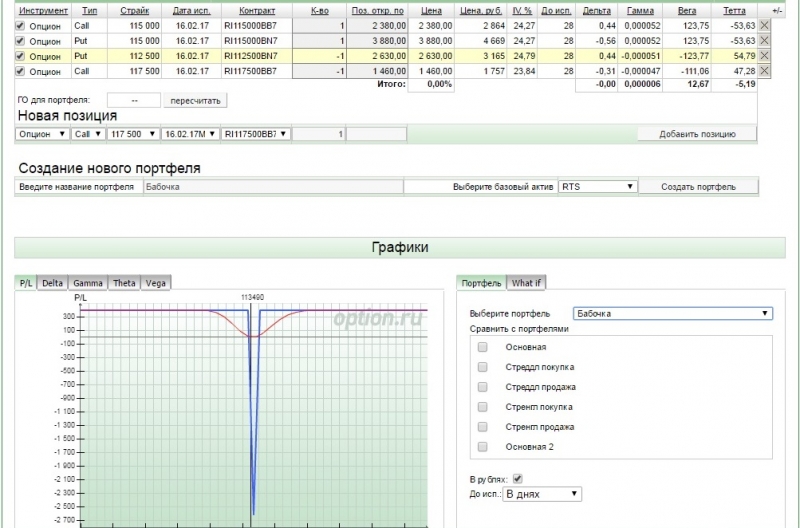The width and height of the screenshot is (800, 528).
Task: Switch to the Gamma chart tab
Action: click(x=87, y=283)
